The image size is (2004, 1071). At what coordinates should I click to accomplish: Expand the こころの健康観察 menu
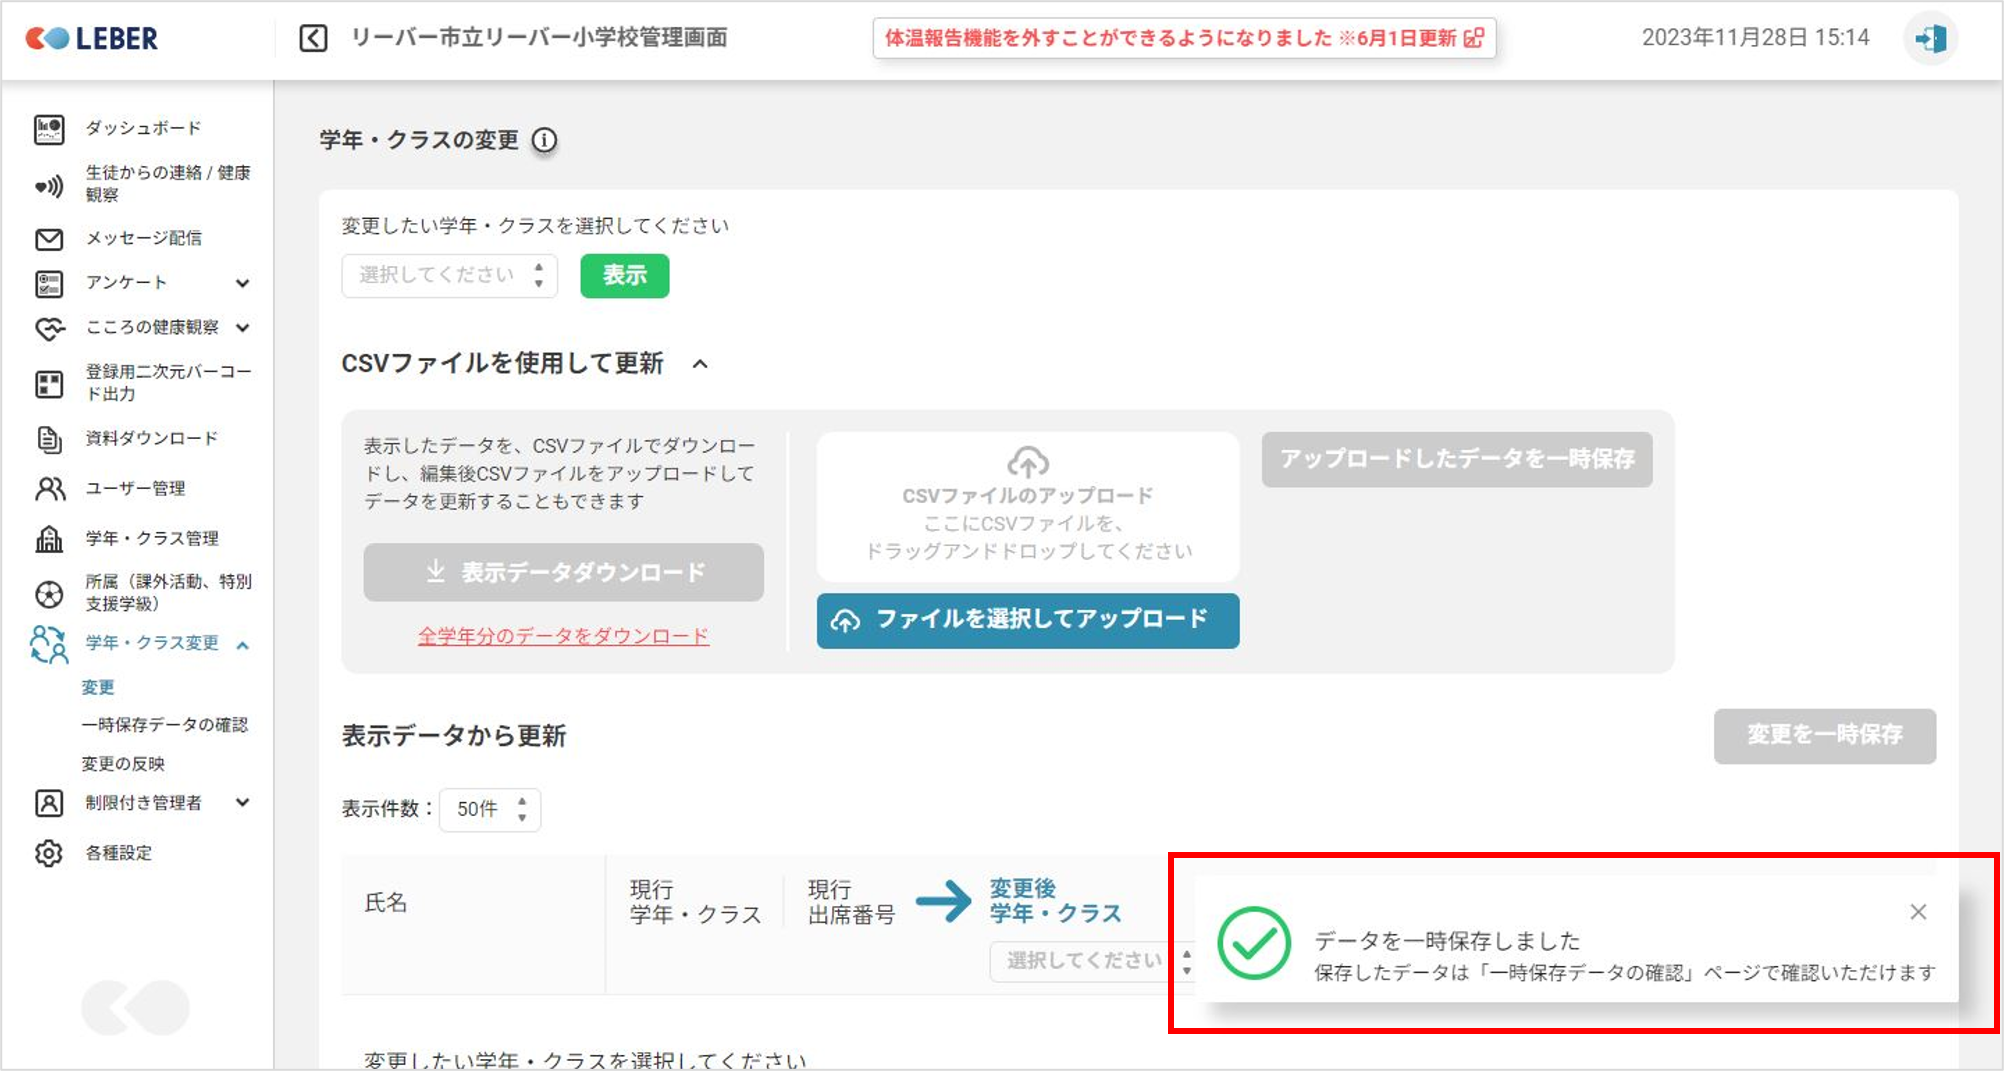coord(242,328)
